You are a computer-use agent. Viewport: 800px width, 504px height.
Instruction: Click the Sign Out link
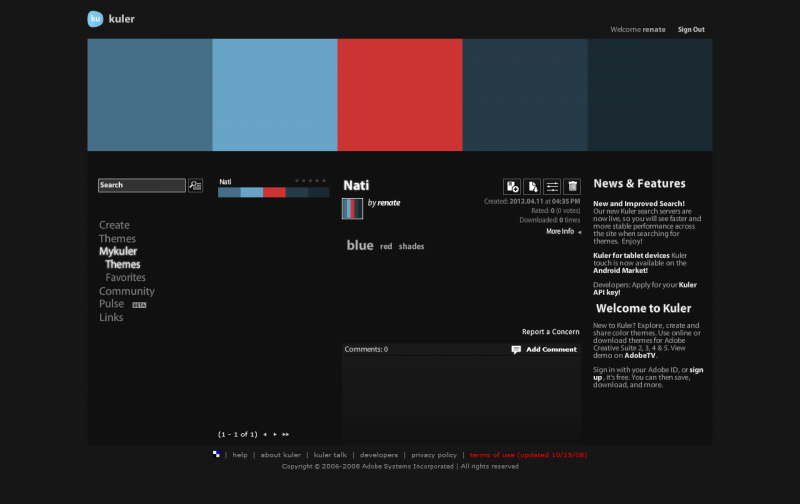(691, 30)
